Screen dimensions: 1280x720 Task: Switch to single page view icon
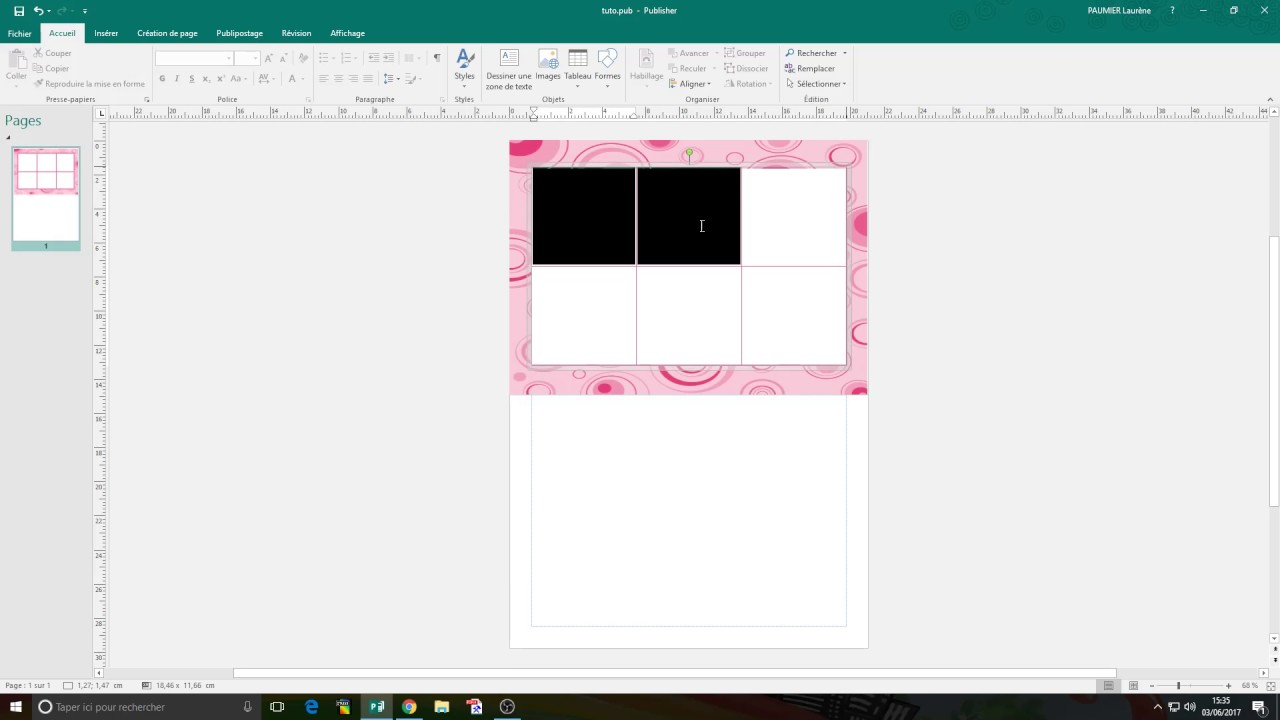click(x=1108, y=686)
